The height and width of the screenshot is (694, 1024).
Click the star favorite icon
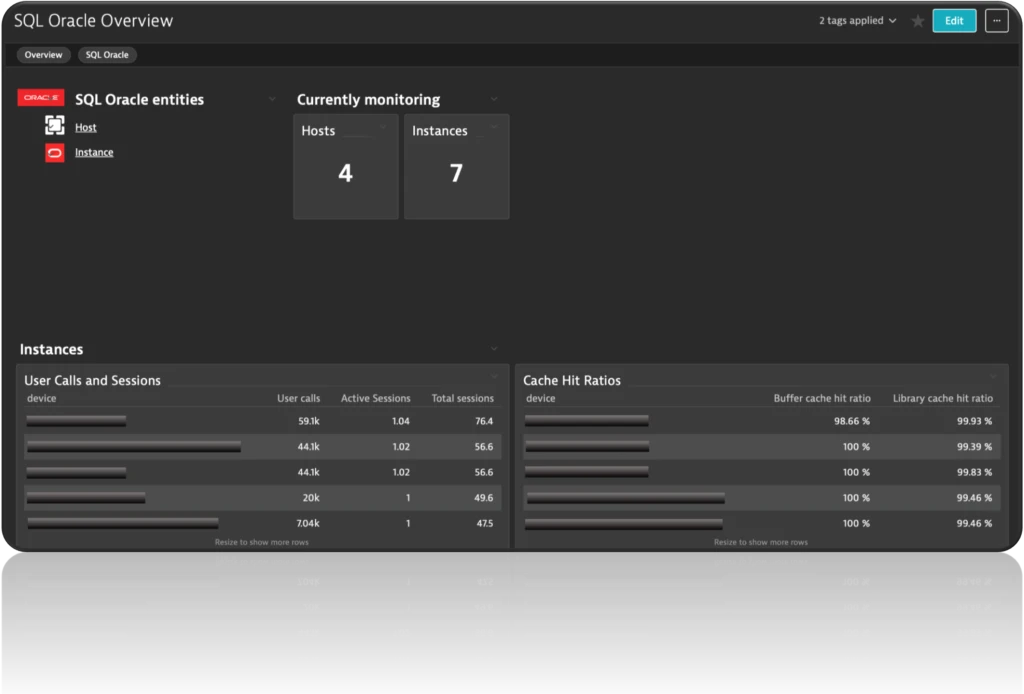click(917, 21)
